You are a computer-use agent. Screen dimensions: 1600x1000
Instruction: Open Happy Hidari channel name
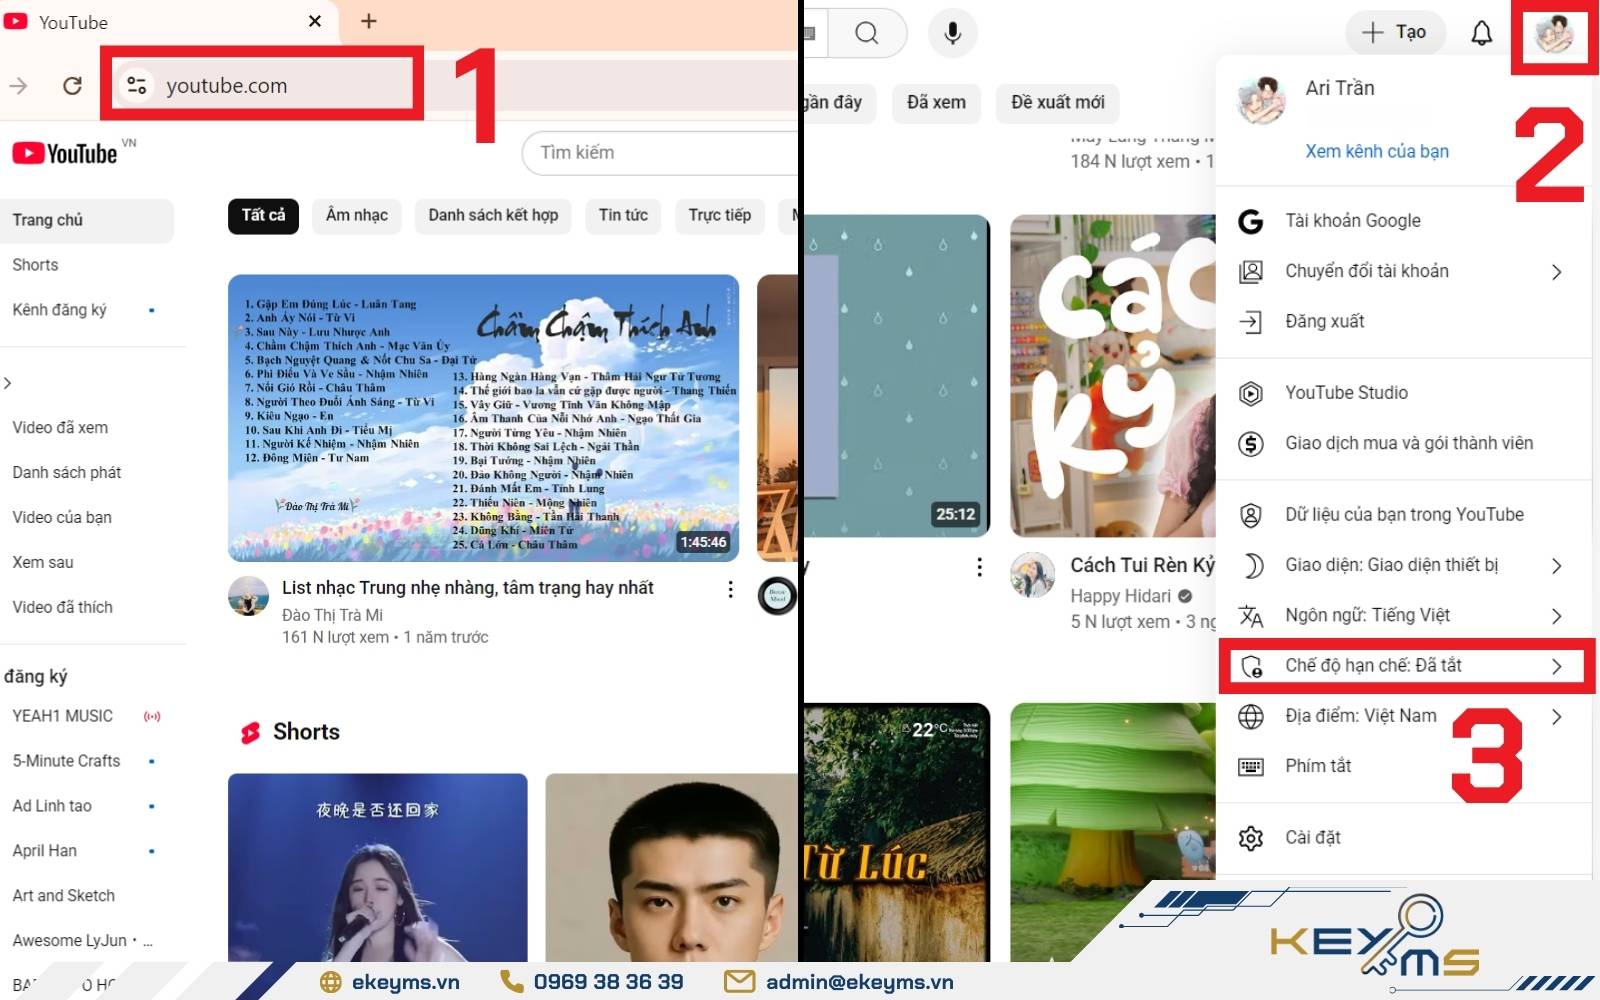[x=1120, y=596]
